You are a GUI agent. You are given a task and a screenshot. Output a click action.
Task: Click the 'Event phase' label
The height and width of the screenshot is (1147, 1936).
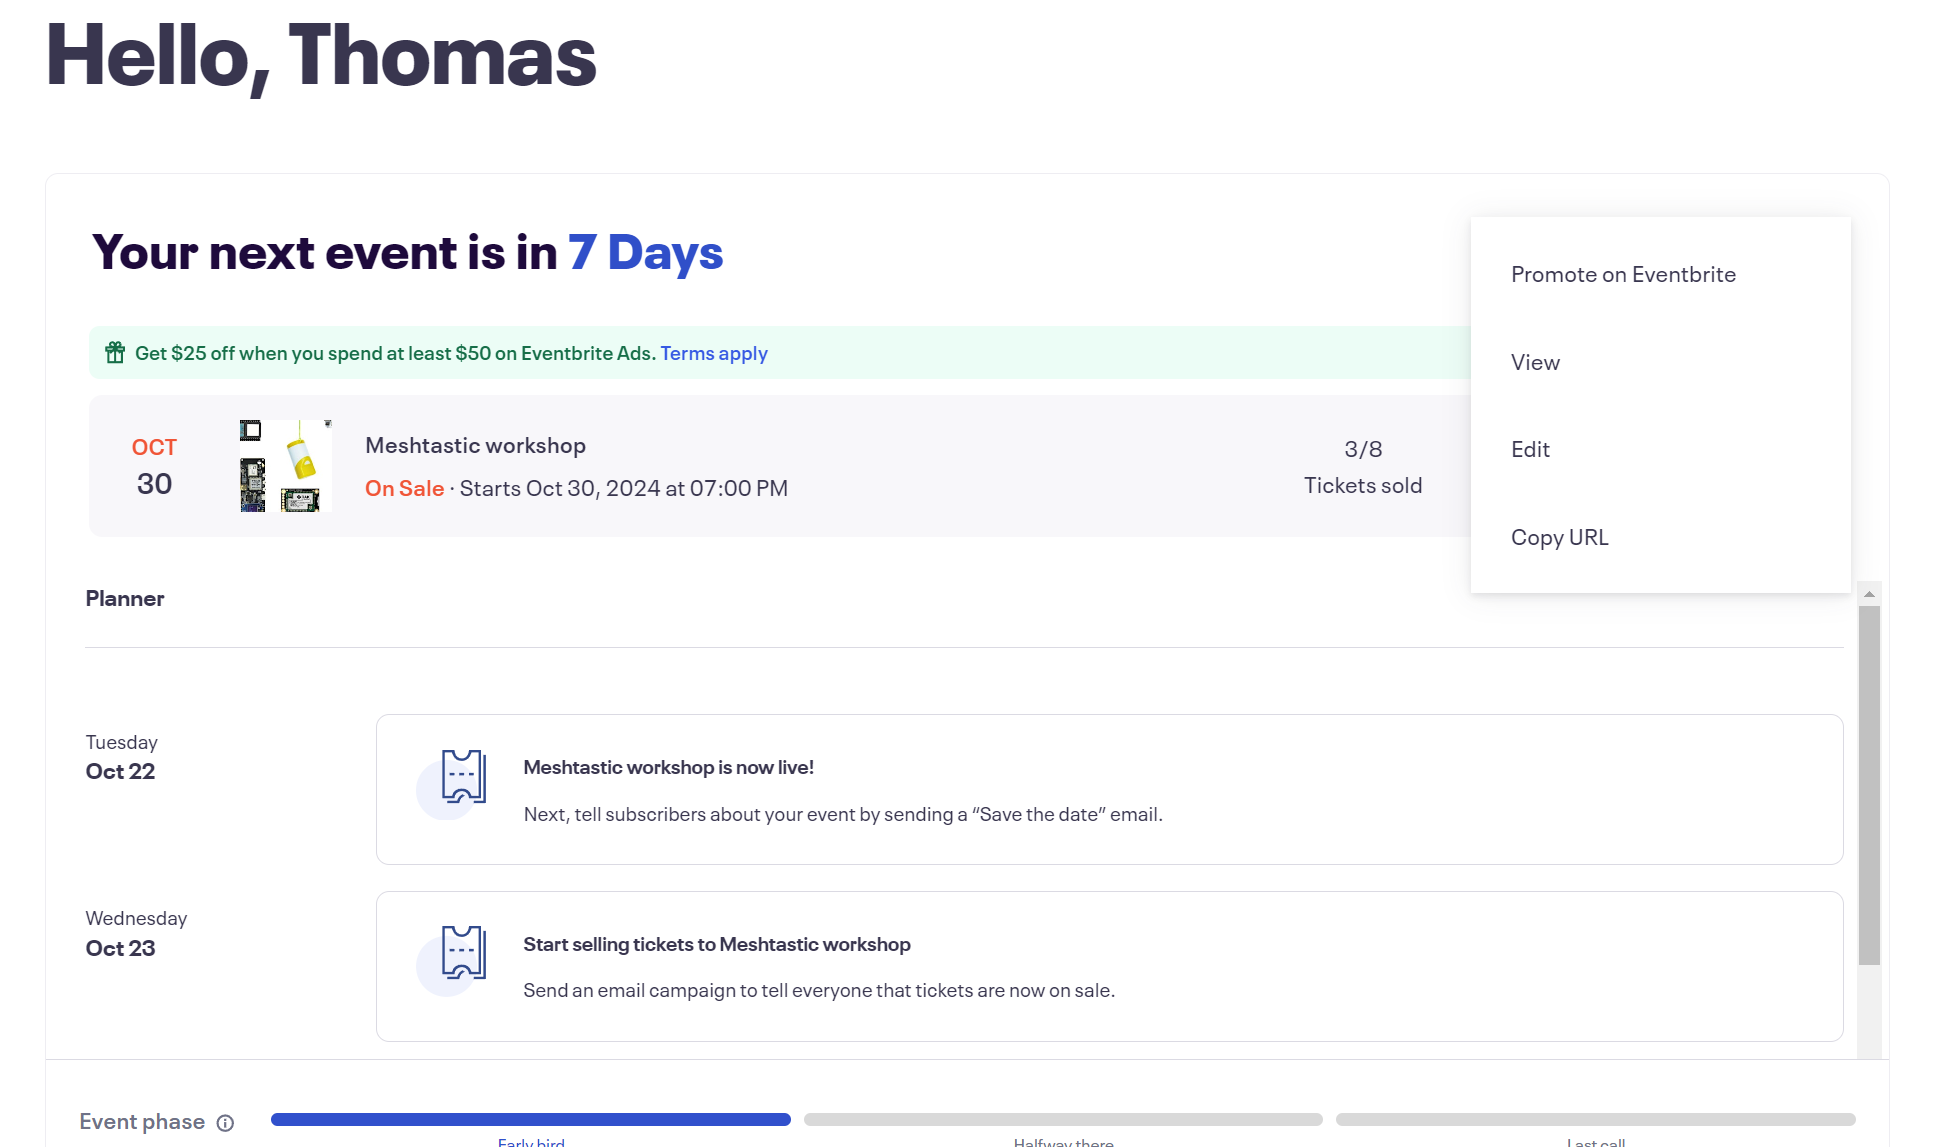[x=142, y=1122]
